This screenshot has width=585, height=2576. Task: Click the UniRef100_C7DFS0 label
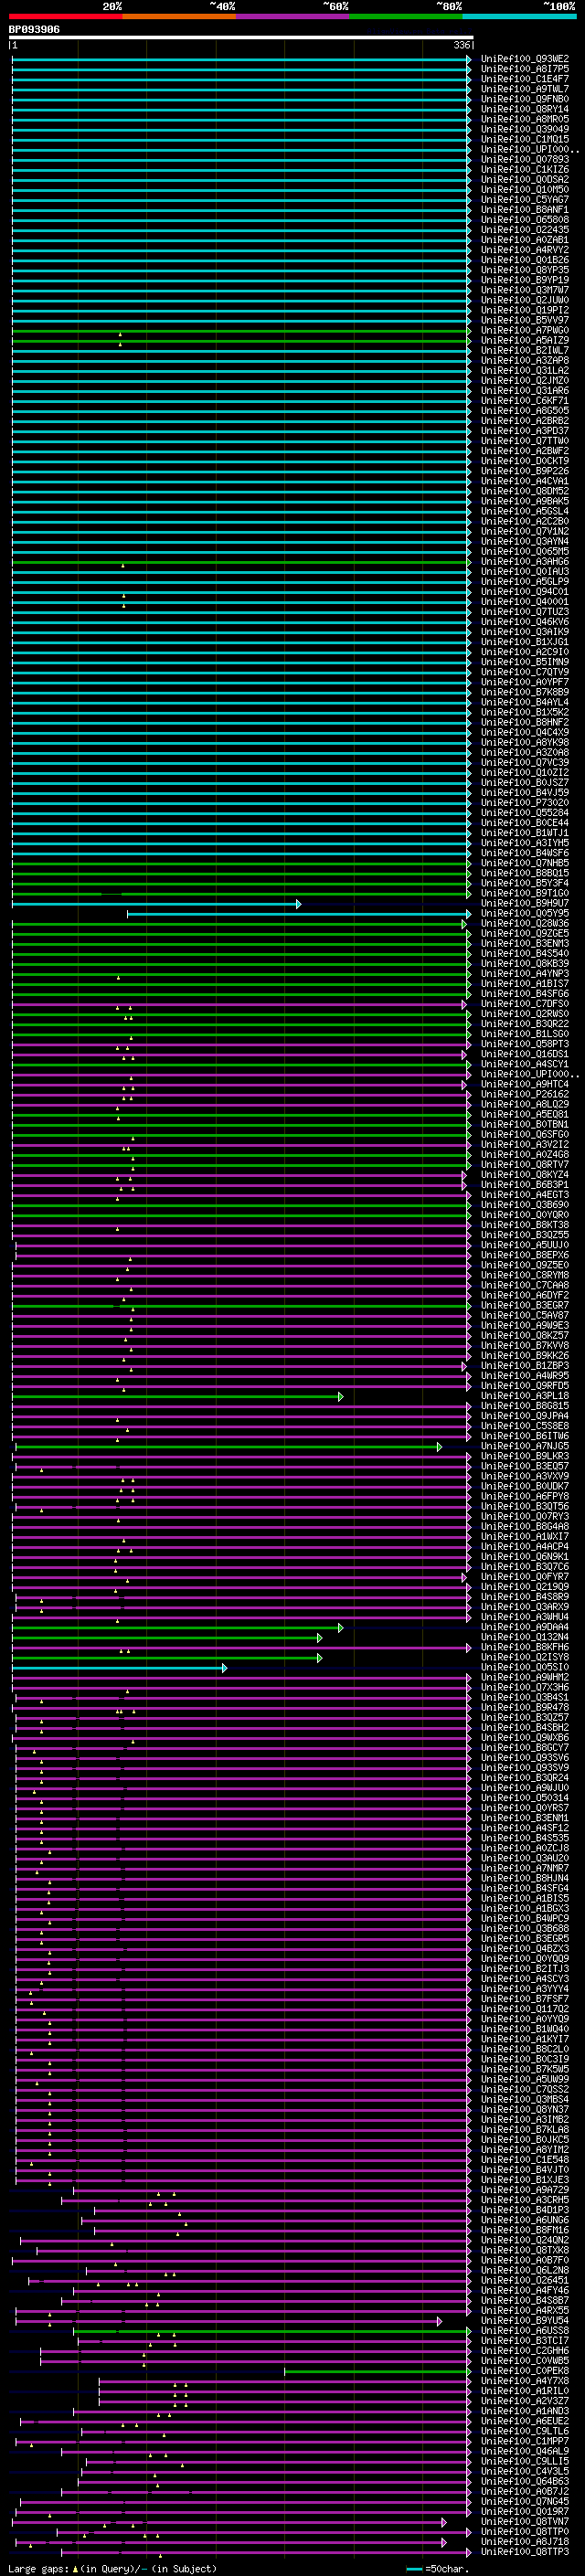click(x=525, y=1004)
